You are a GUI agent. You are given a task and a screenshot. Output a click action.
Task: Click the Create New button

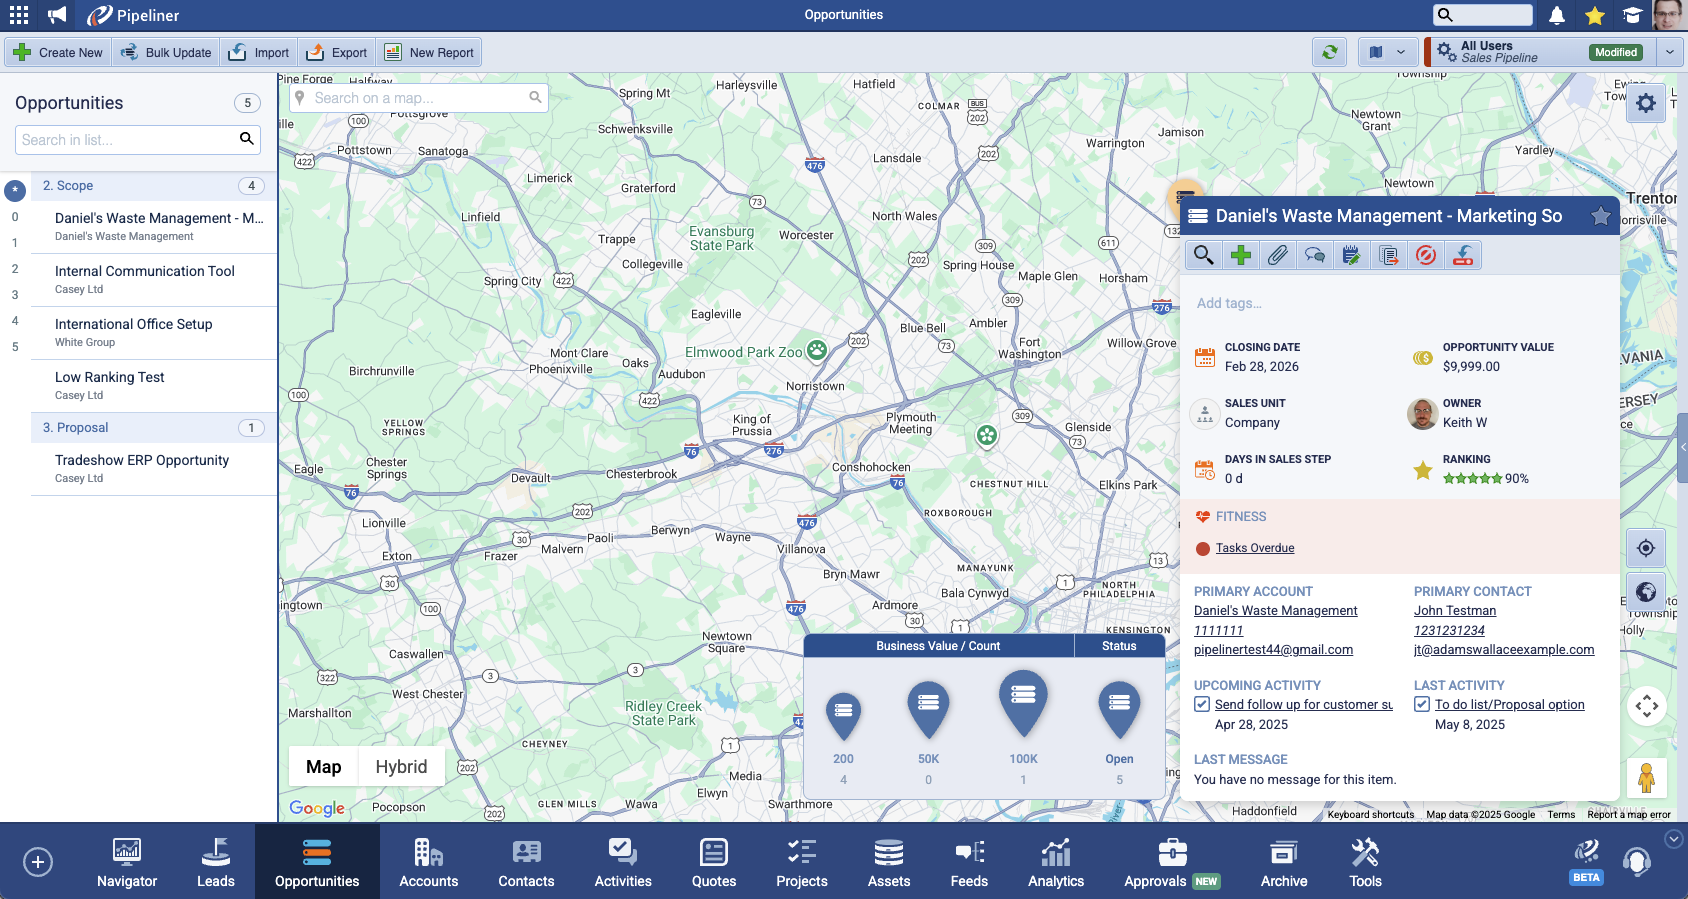click(x=59, y=53)
